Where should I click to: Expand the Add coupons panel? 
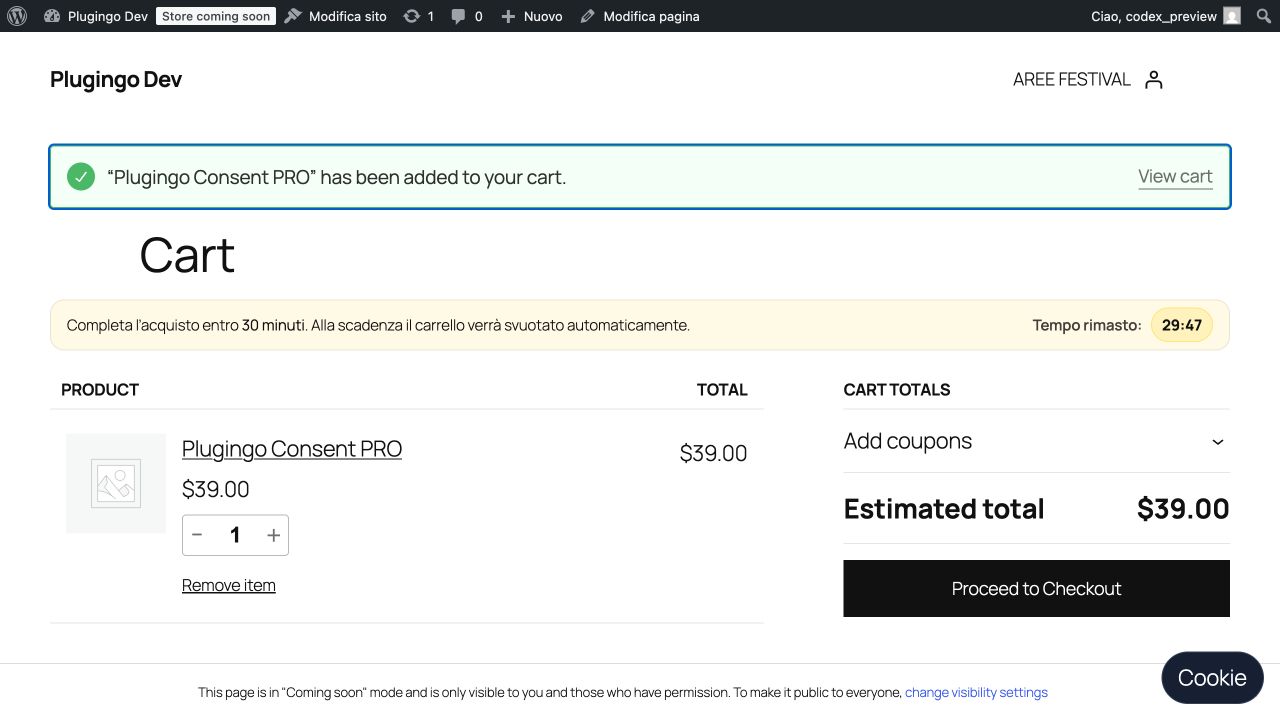[x=1036, y=441]
